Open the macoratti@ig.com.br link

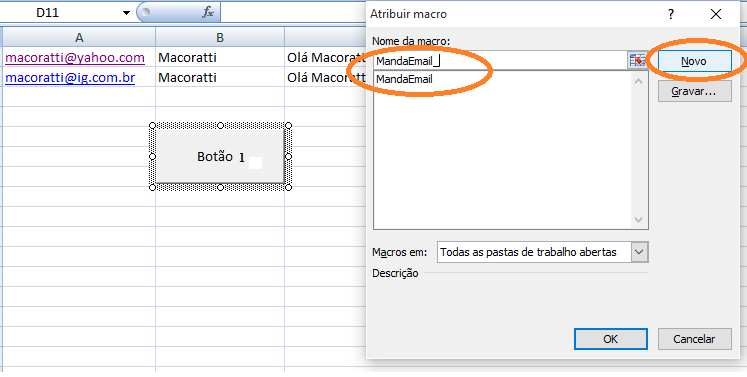point(70,77)
